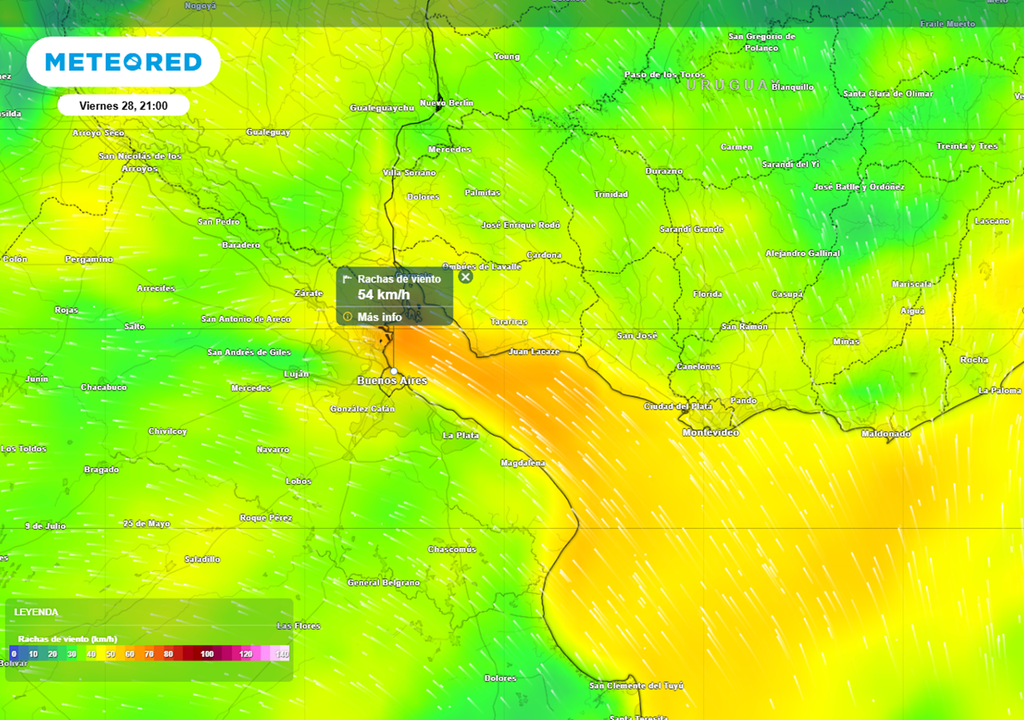This screenshot has height=720, width=1024.
Task: Click the white 140 km/h color swatch
Action: (x=281, y=654)
